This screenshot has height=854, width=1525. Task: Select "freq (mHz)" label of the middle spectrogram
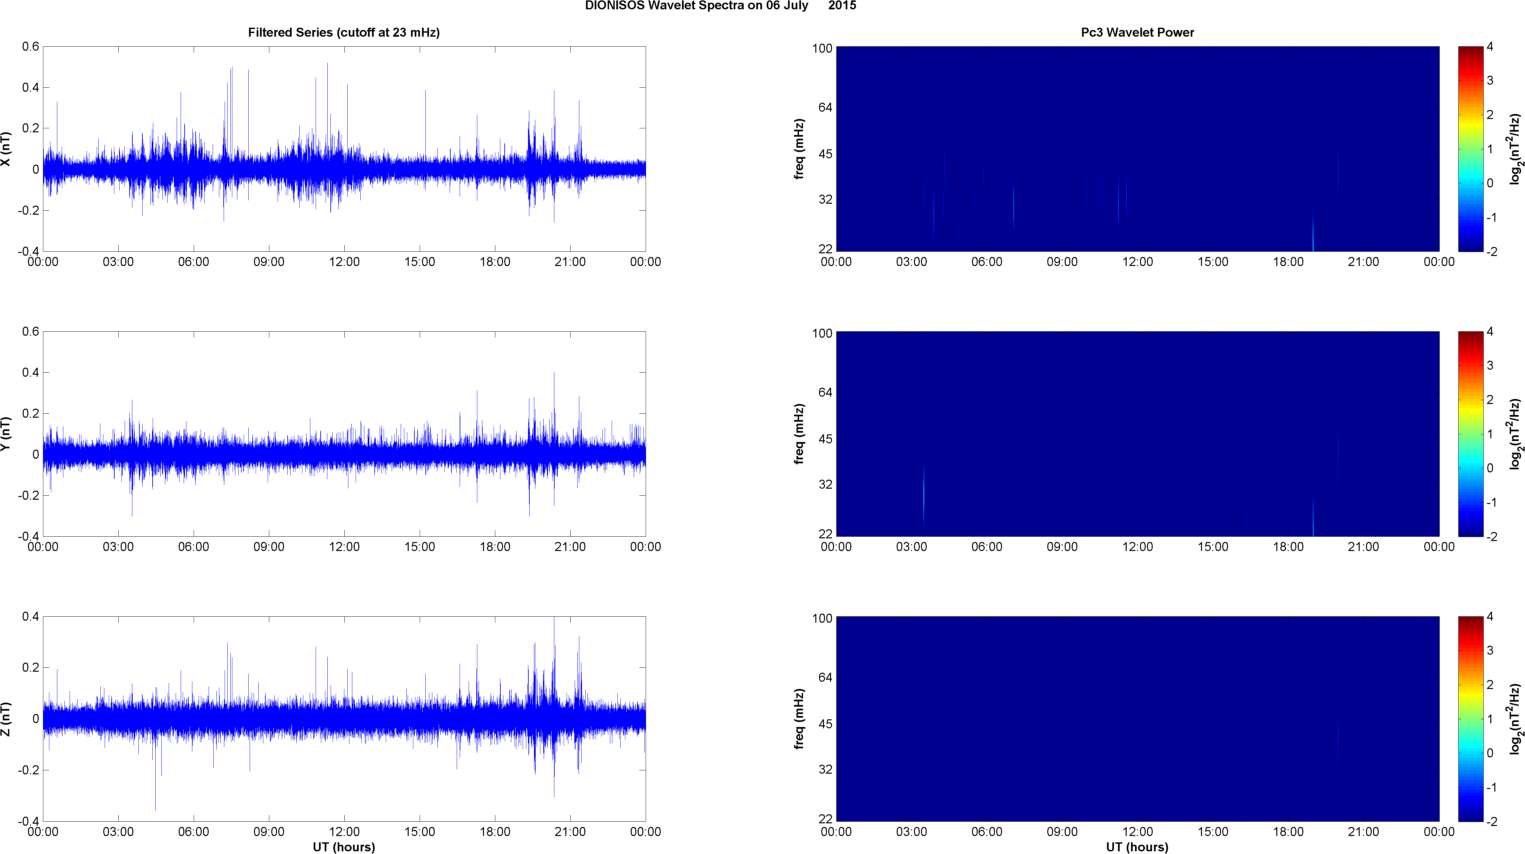(x=799, y=434)
